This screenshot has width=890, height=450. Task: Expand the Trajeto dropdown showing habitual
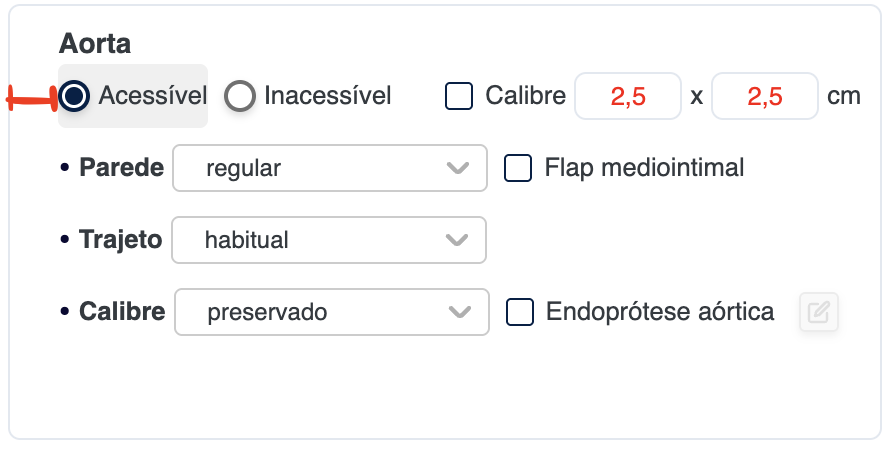[x=328, y=240]
